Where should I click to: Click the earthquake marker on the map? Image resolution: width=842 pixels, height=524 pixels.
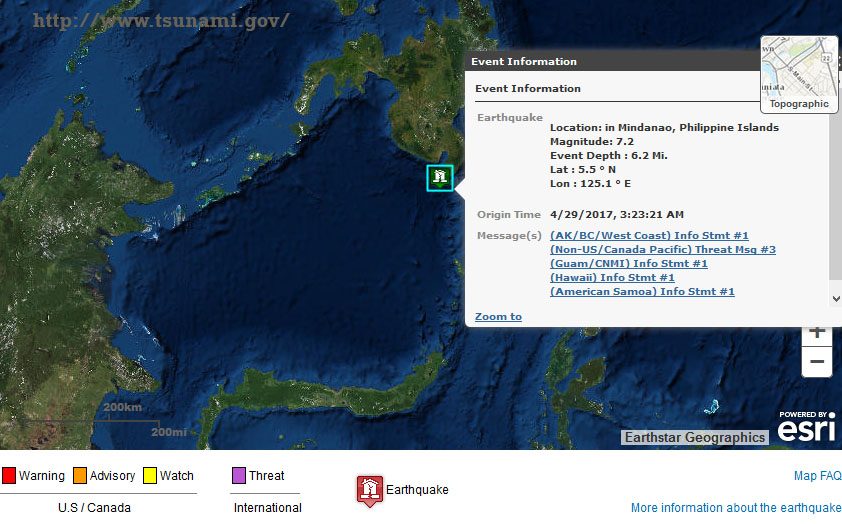(x=440, y=178)
